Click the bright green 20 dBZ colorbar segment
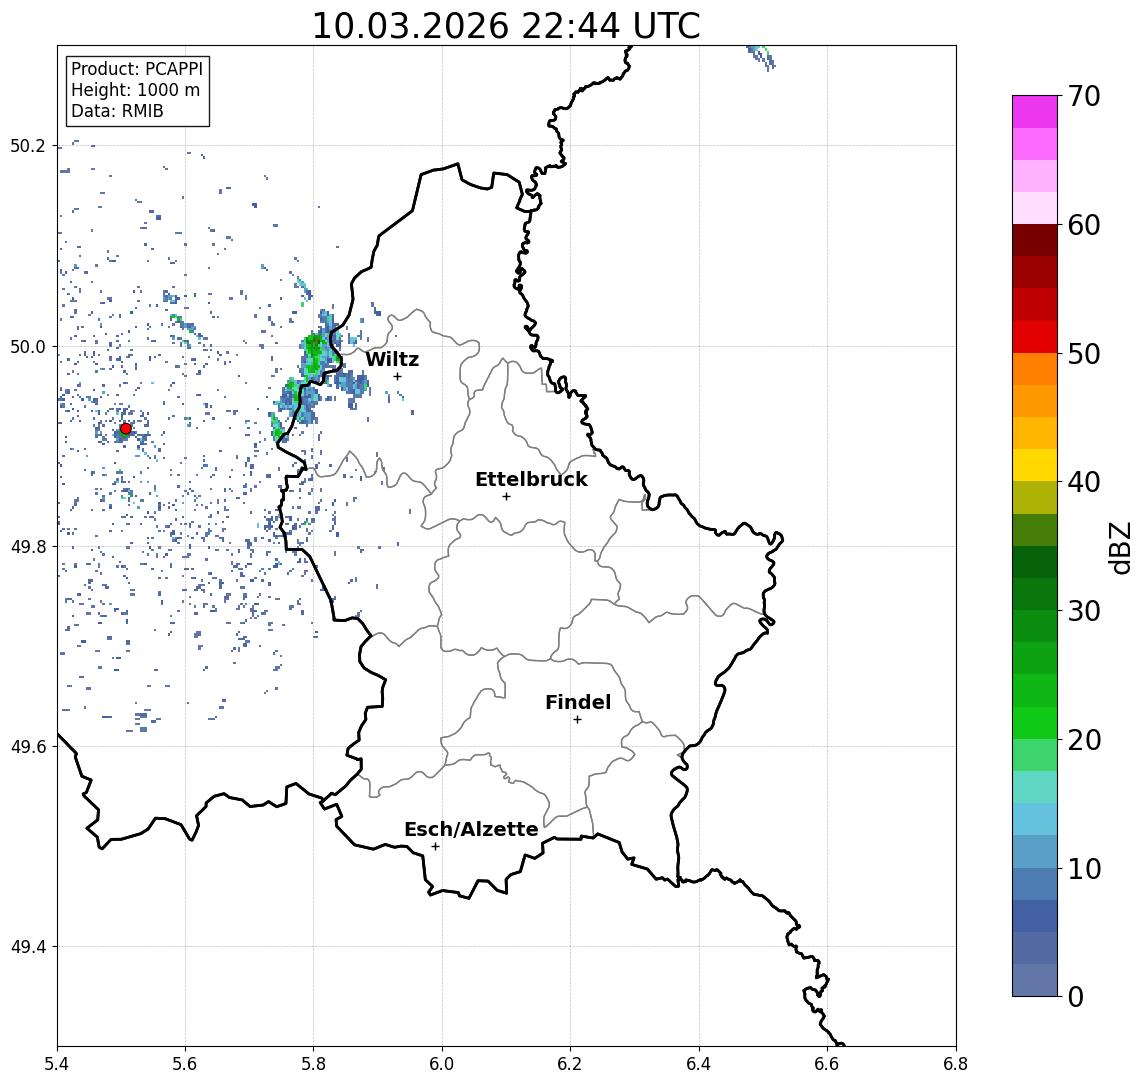The image size is (1145, 1084). tap(1035, 722)
